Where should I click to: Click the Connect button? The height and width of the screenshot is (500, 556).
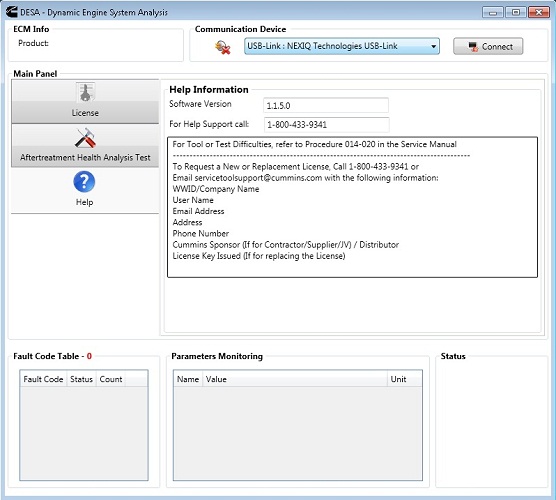(x=488, y=46)
